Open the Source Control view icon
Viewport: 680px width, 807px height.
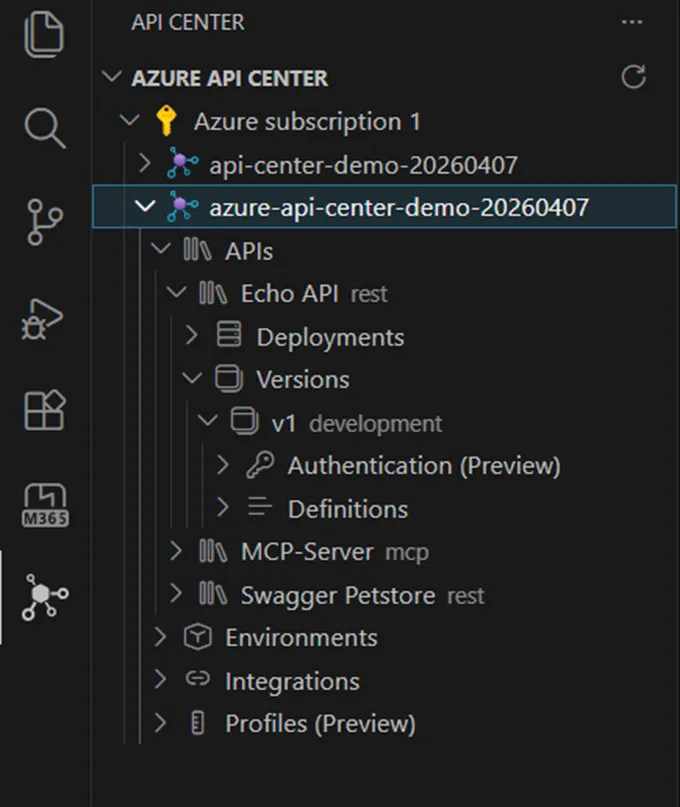click(45, 221)
